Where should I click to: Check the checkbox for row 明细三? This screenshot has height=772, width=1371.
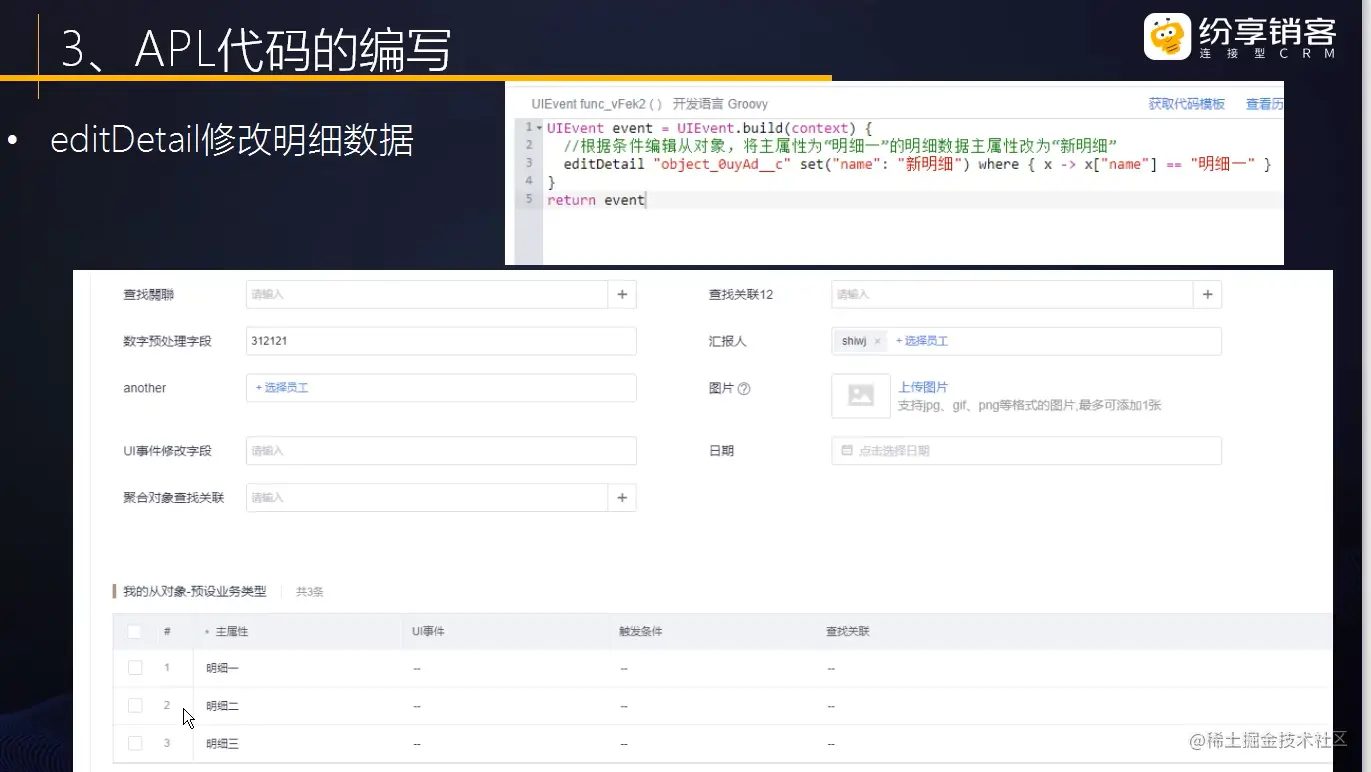click(x=135, y=743)
